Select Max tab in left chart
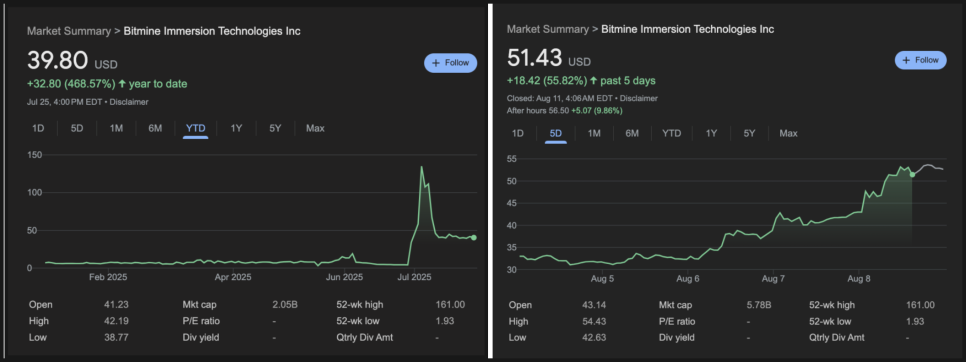Screen dimensions: 966x362 click(x=315, y=128)
